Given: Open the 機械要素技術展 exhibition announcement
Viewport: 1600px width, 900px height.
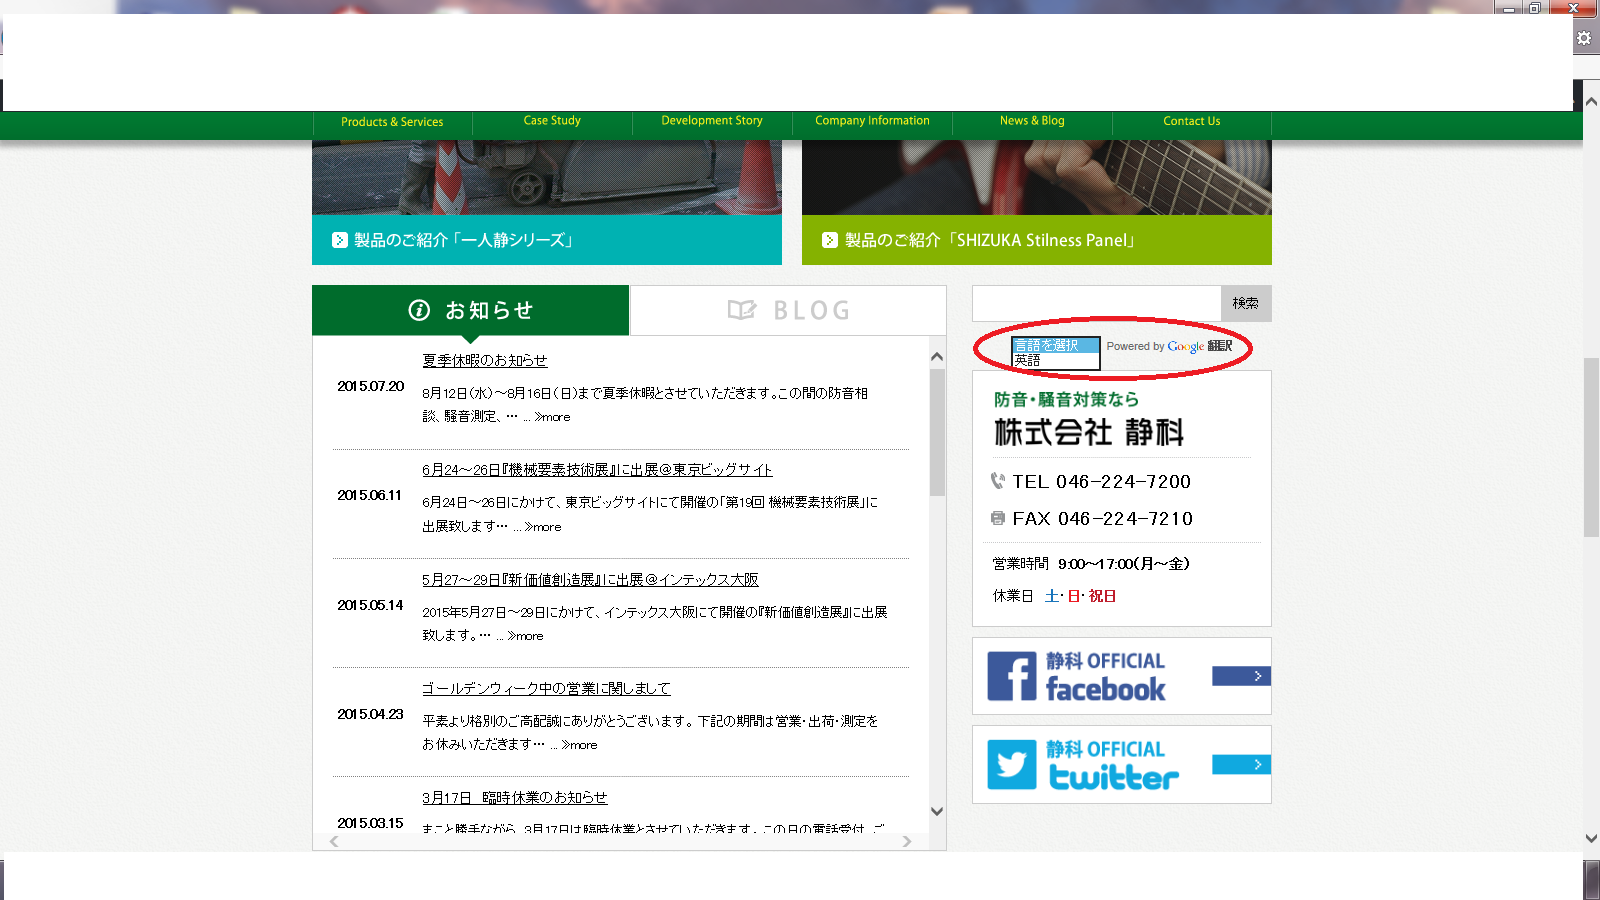Looking at the screenshot, I should 597,469.
